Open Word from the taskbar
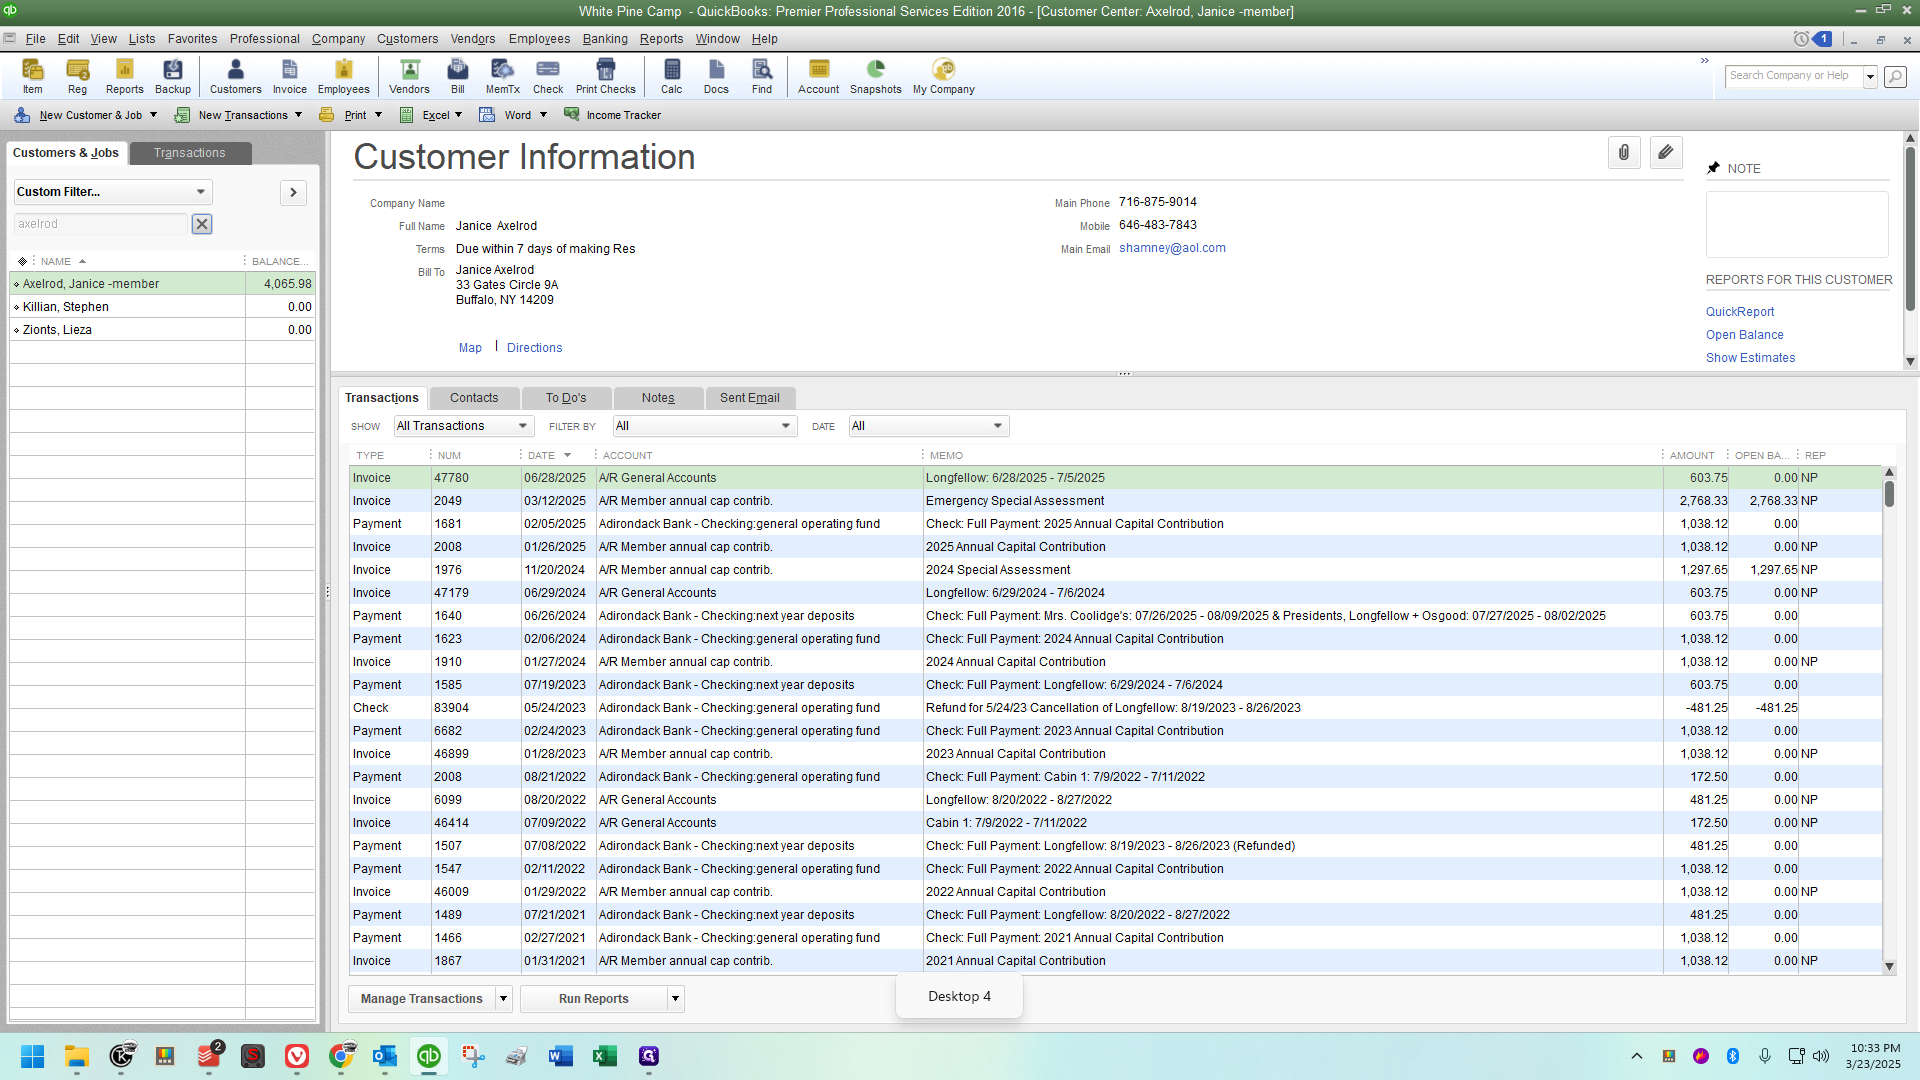Viewport: 1920px width, 1080px height. click(561, 1056)
